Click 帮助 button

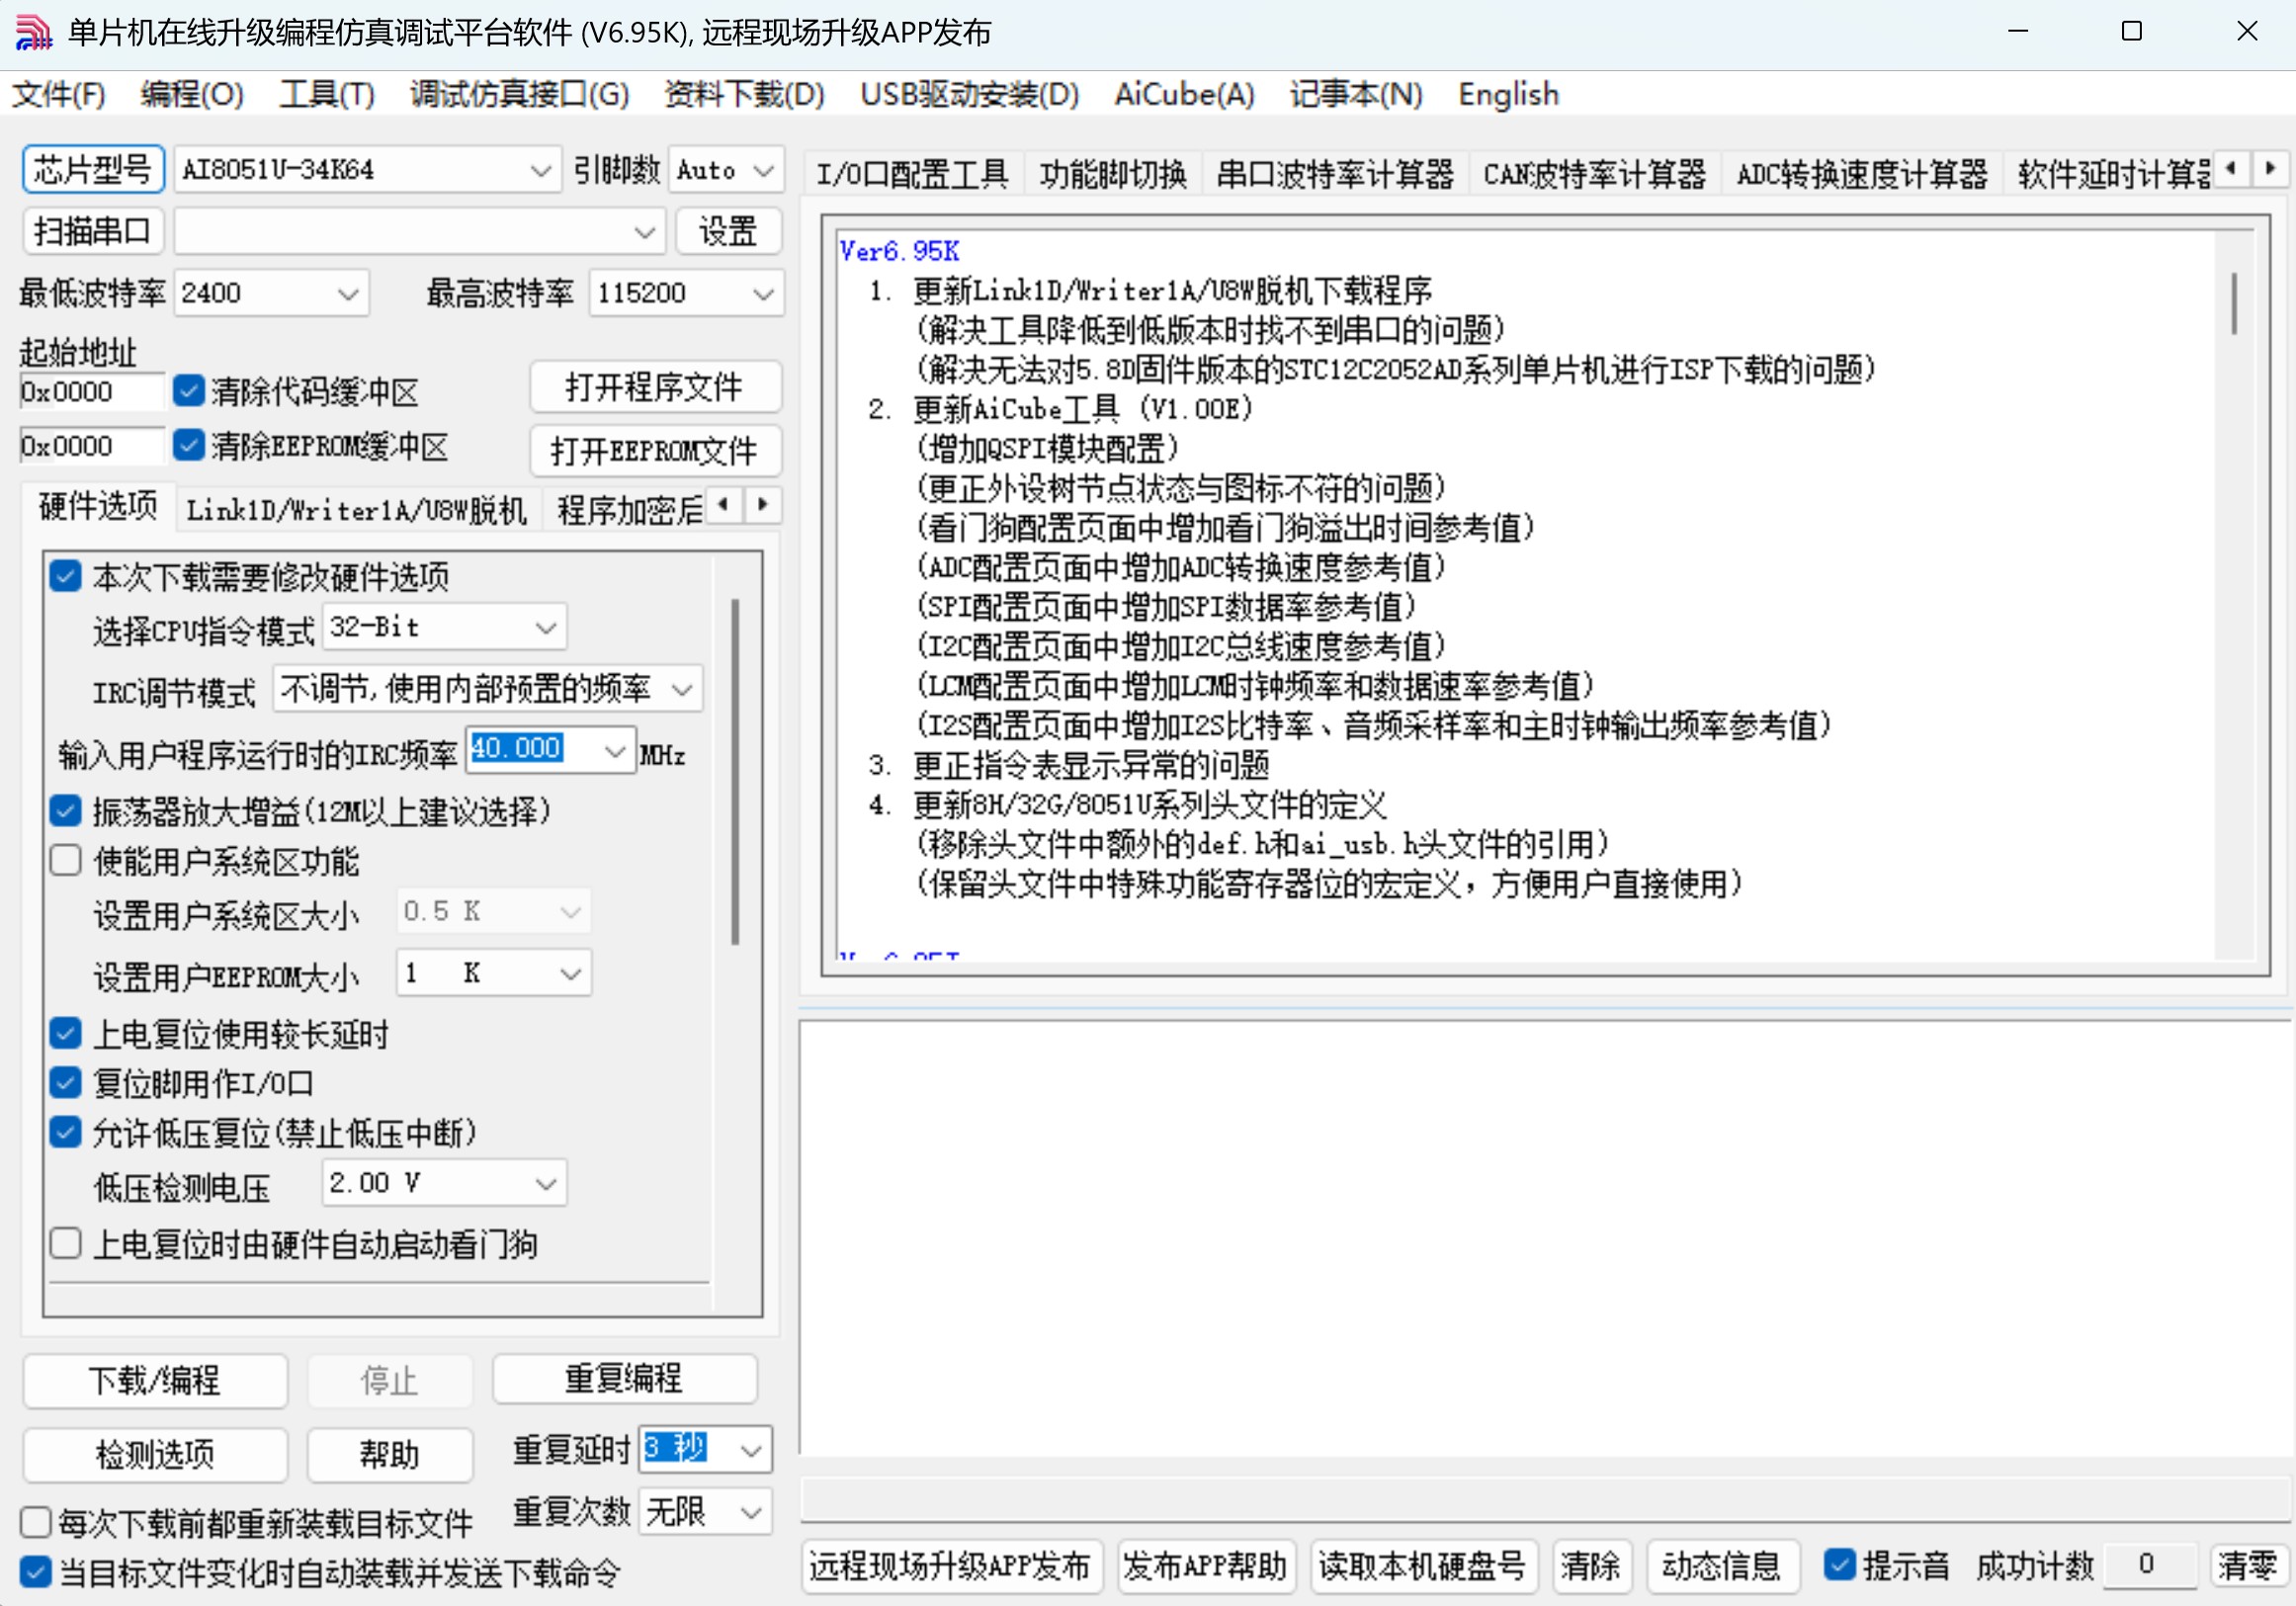pyautogui.click(x=390, y=1455)
